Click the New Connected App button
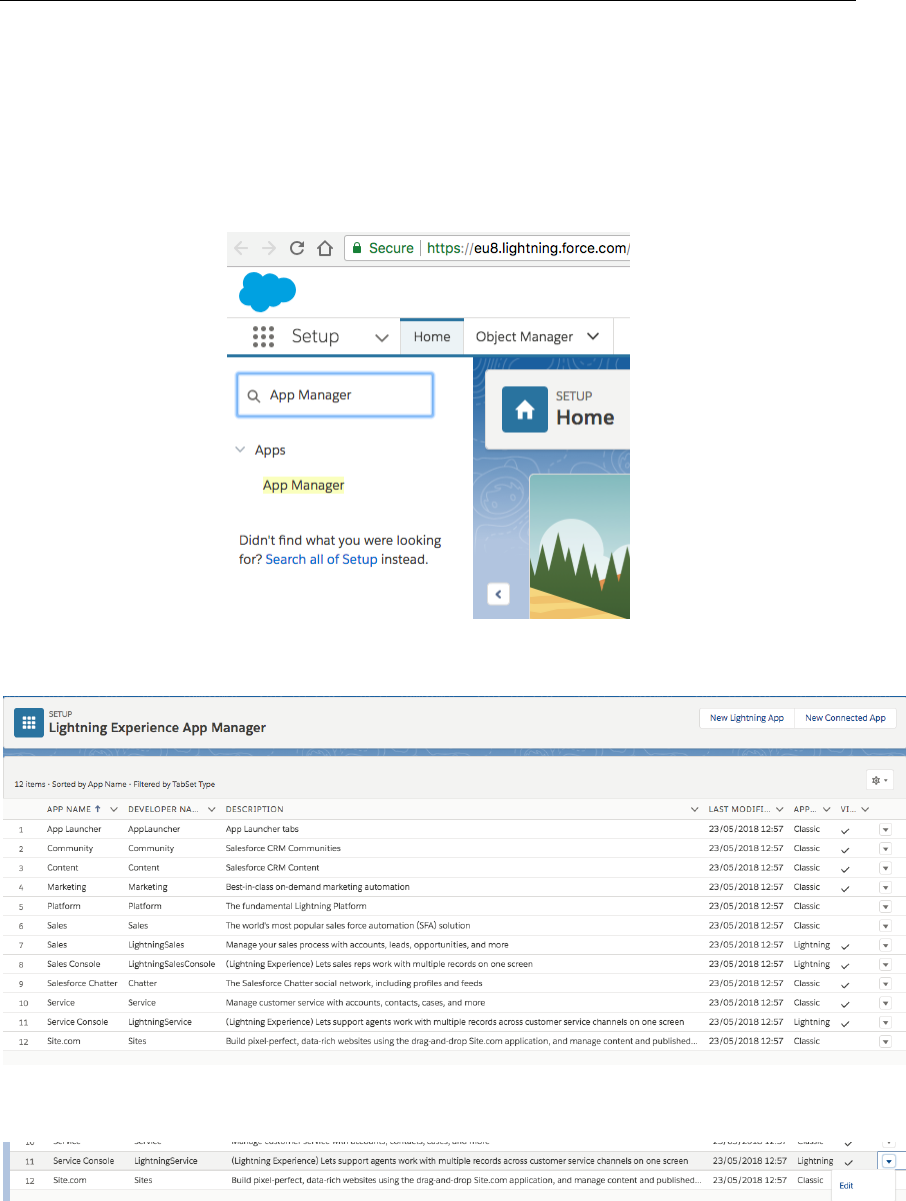906x1201 pixels. pos(845,718)
